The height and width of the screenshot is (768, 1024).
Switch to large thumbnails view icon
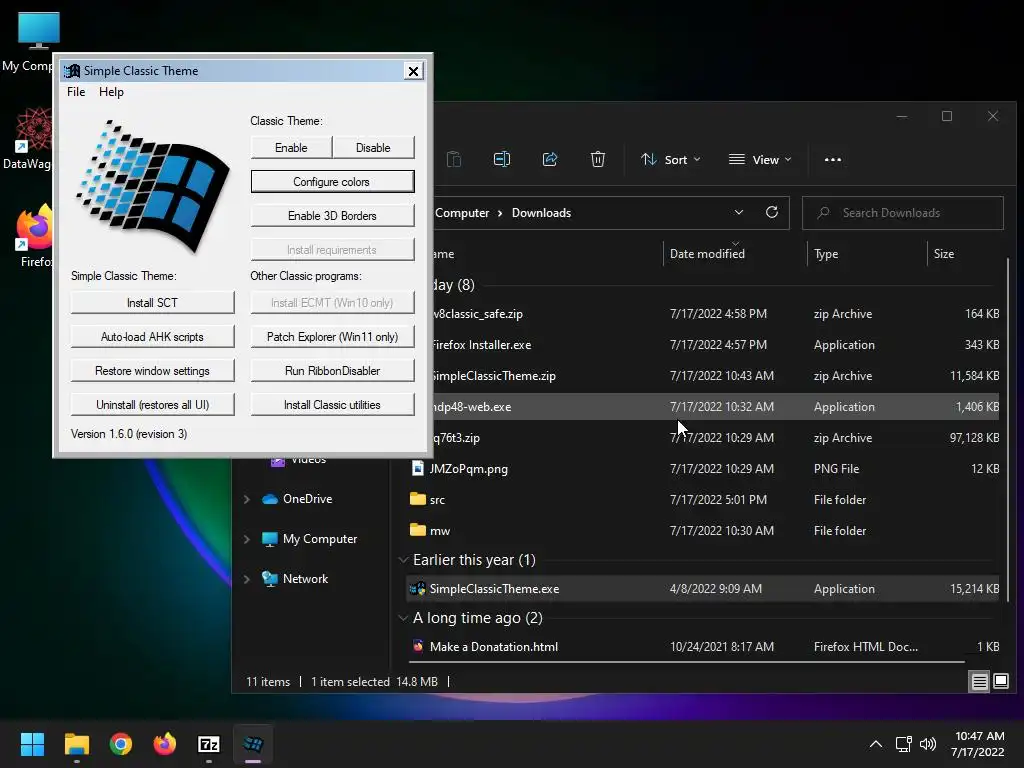pos(1000,682)
